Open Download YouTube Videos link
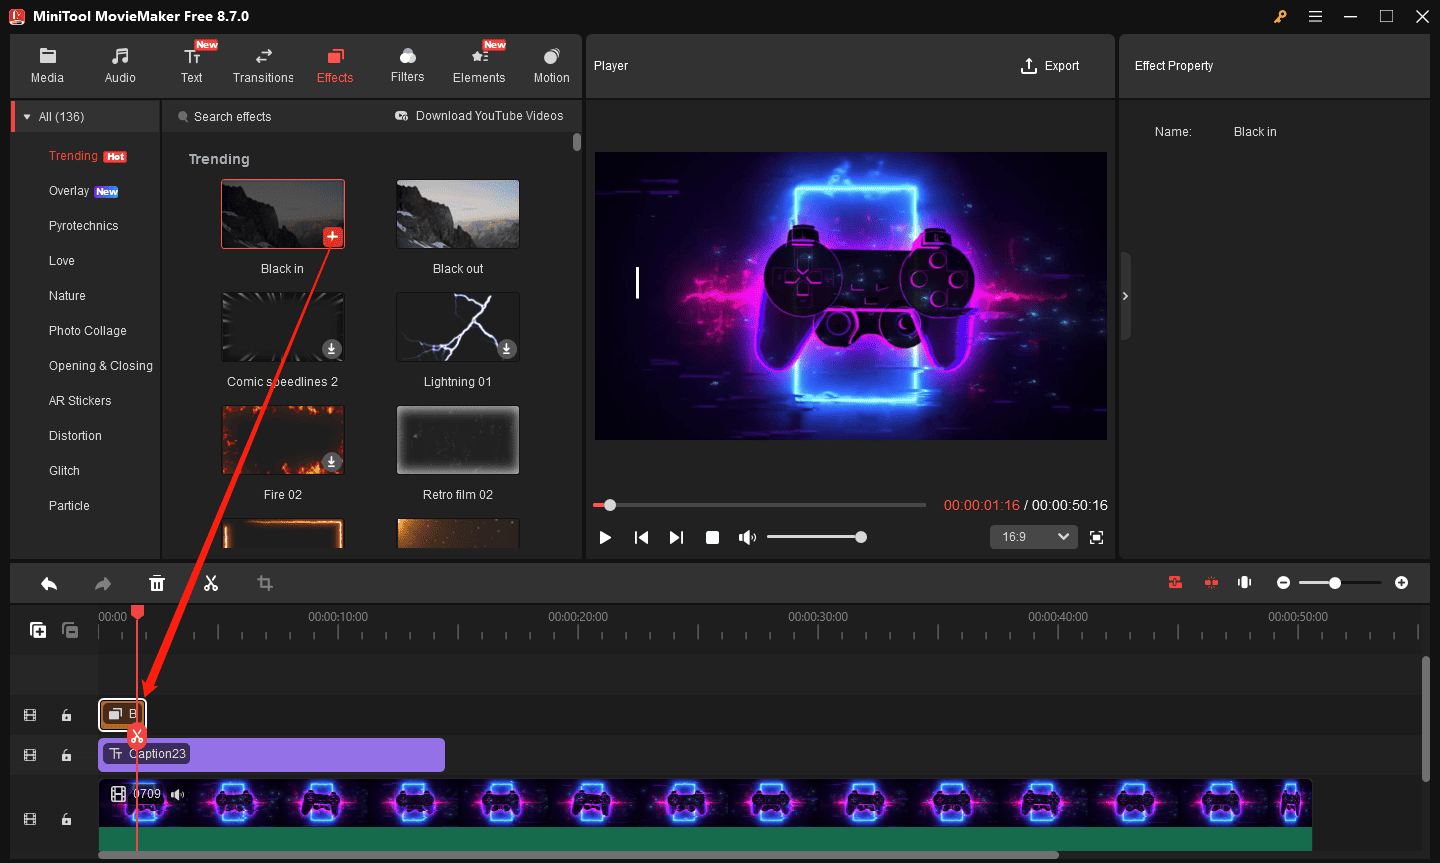The height and width of the screenshot is (863, 1440). pyautogui.click(x=479, y=116)
